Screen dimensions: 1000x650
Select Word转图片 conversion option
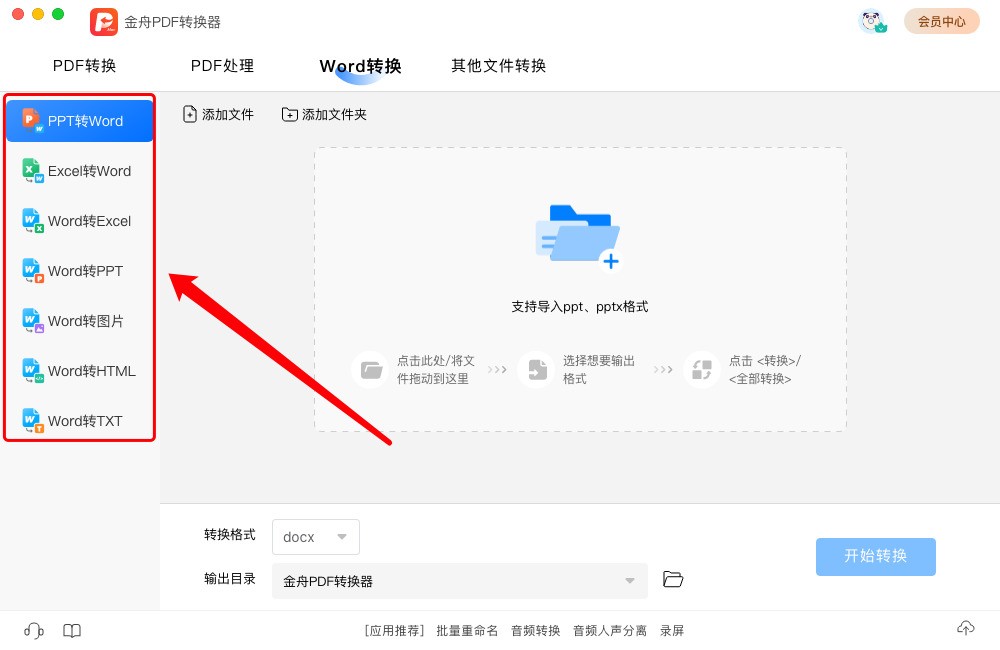coord(79,320)
